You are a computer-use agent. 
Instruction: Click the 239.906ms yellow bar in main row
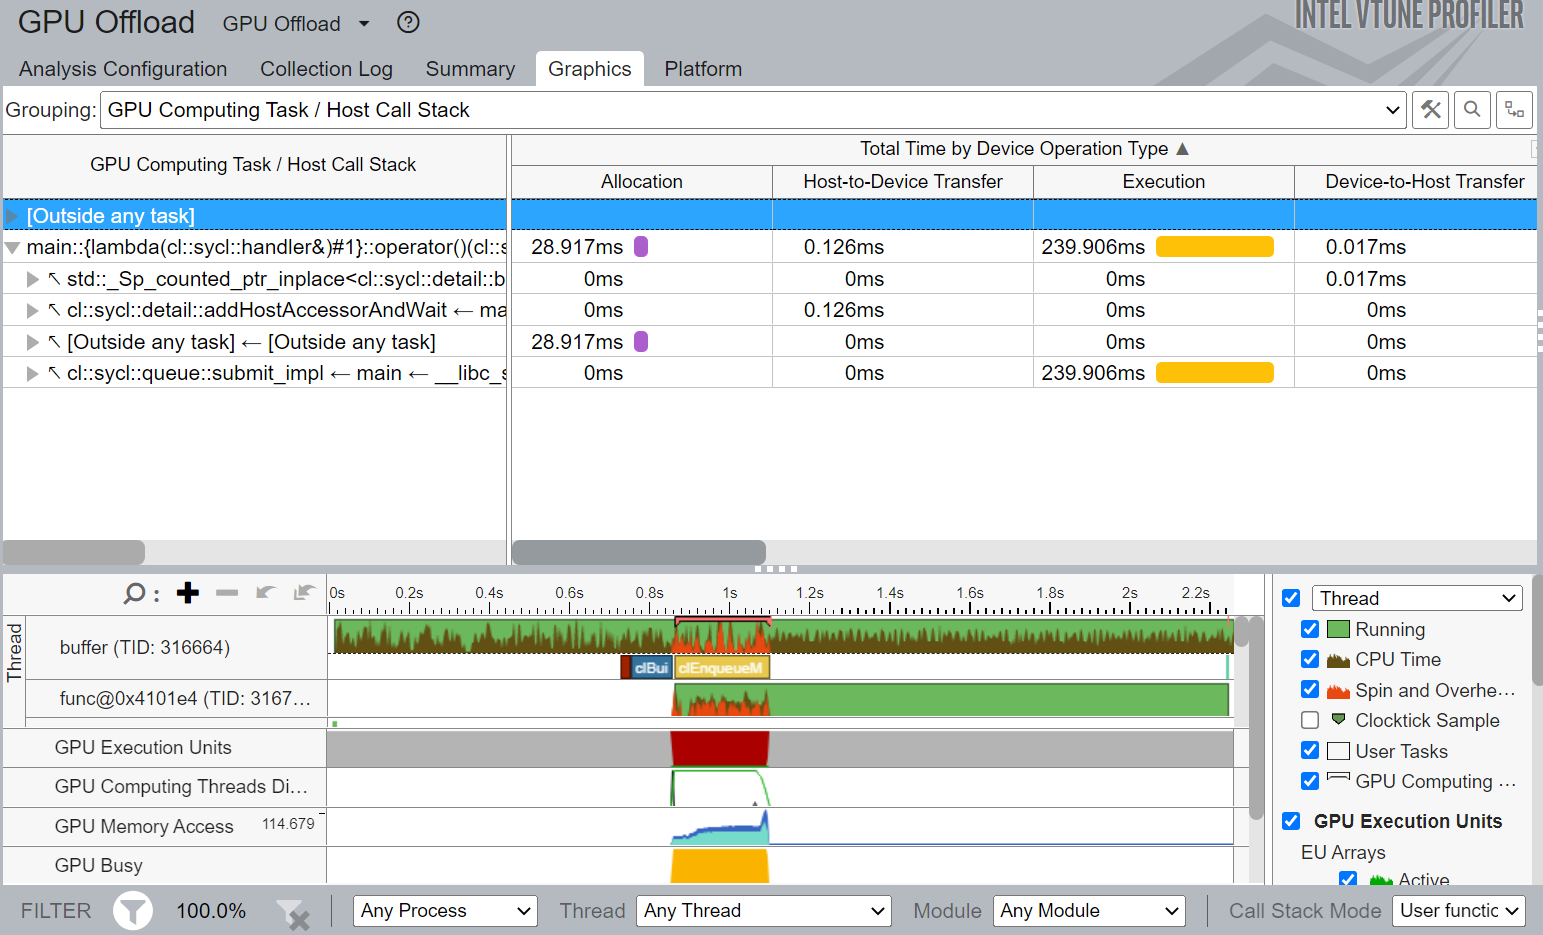pos(1215,247)
